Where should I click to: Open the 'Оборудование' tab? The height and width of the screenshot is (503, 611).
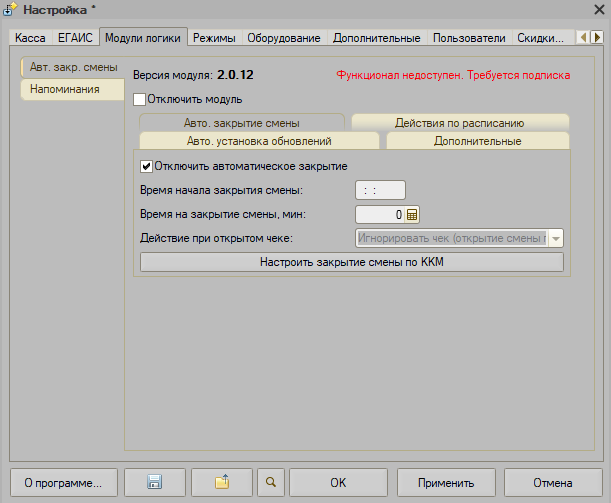pyautogui.click(x=284, y=38)
